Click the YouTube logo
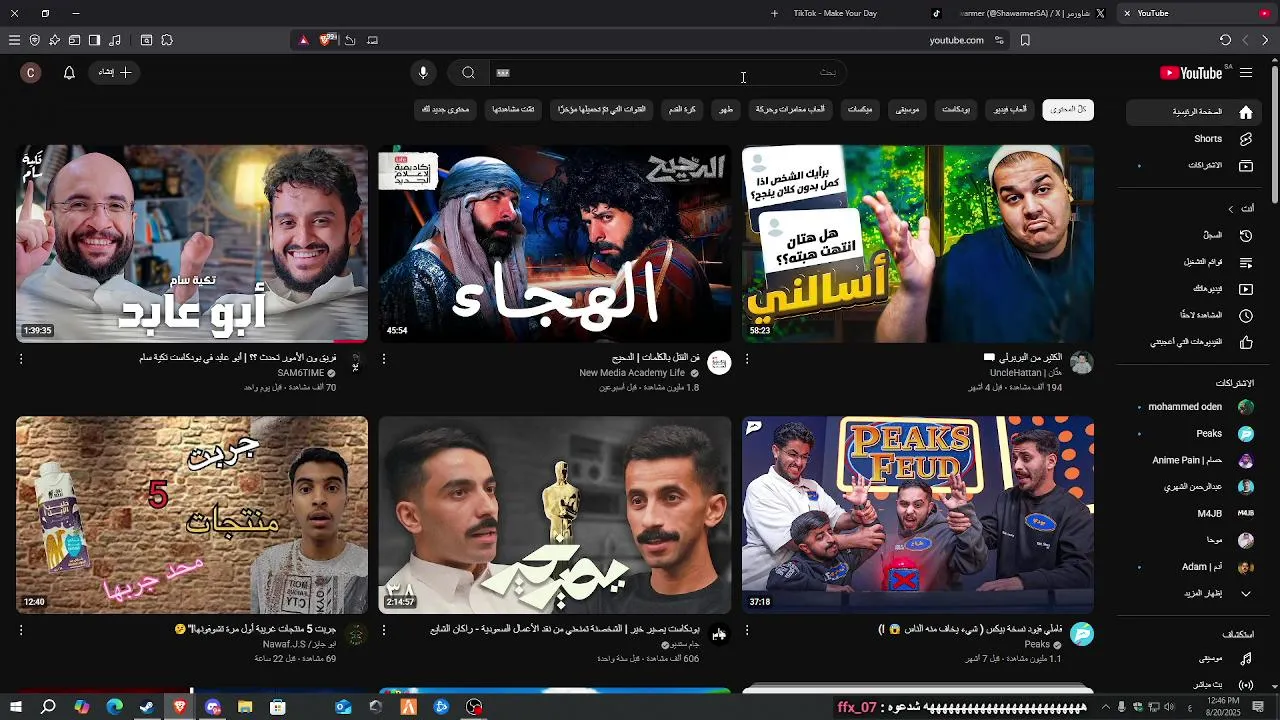This screenshot has width=1280, height=720. (1191, 73)
